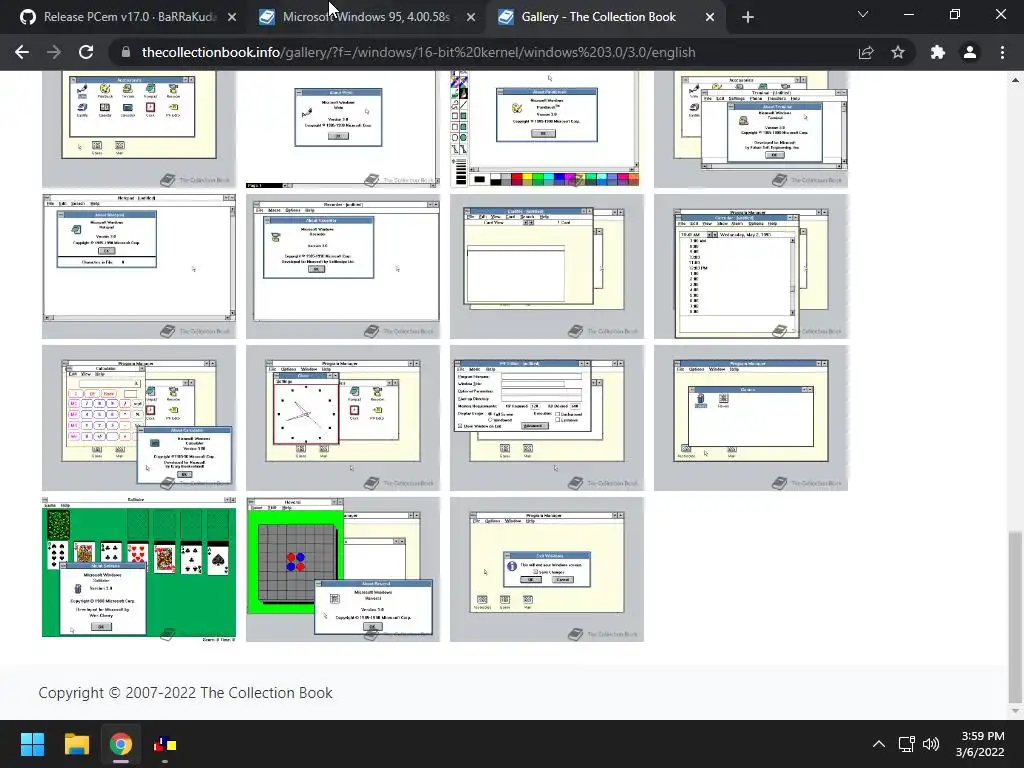Image resolution: width=1024 pixels, height=768 pixels.
Task: Open the Solitaire screenshot thumbnail
Action: [x=139, y=569]
